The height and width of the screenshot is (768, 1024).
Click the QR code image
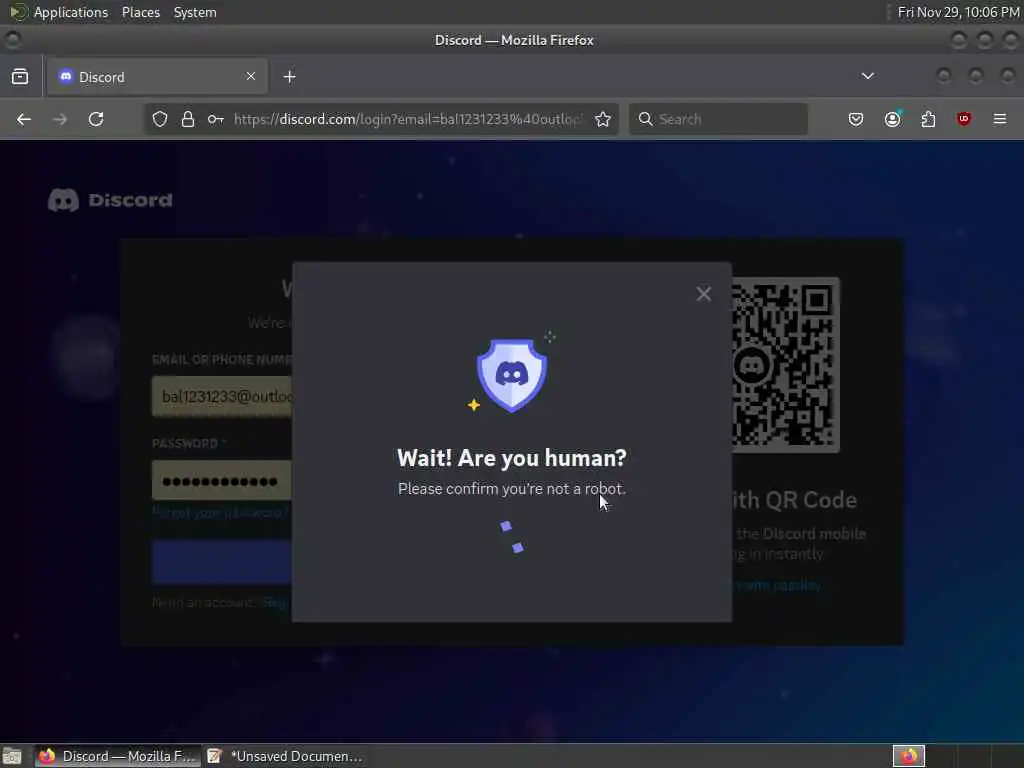coord(786,365)
